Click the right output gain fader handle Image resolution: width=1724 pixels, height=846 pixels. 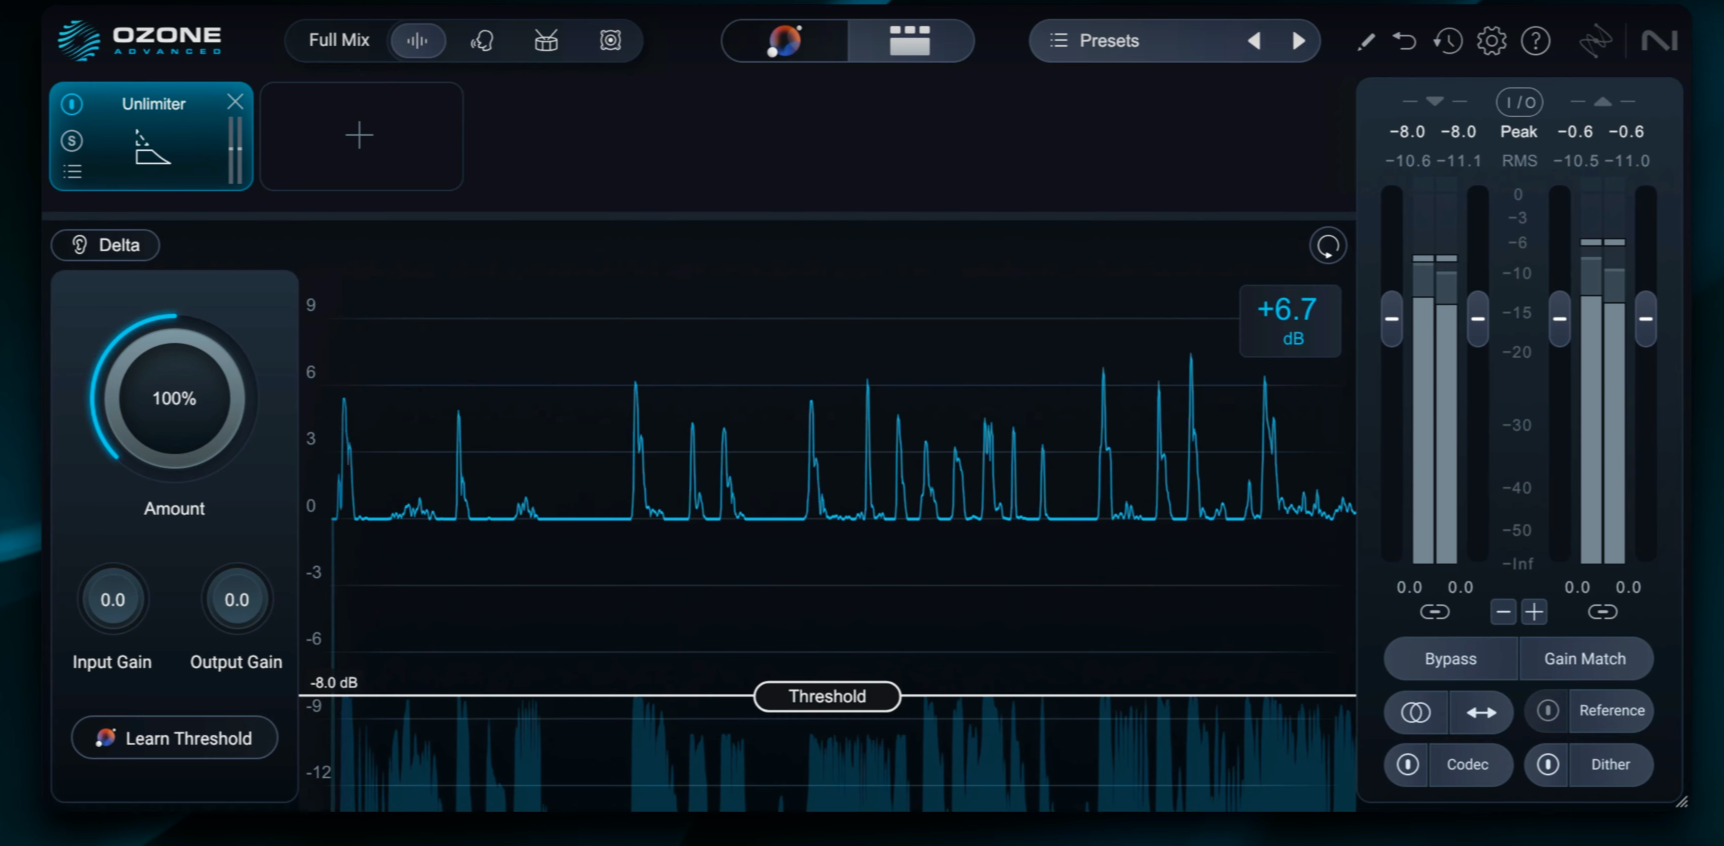pyautogui.click(x=1645, y=319)
